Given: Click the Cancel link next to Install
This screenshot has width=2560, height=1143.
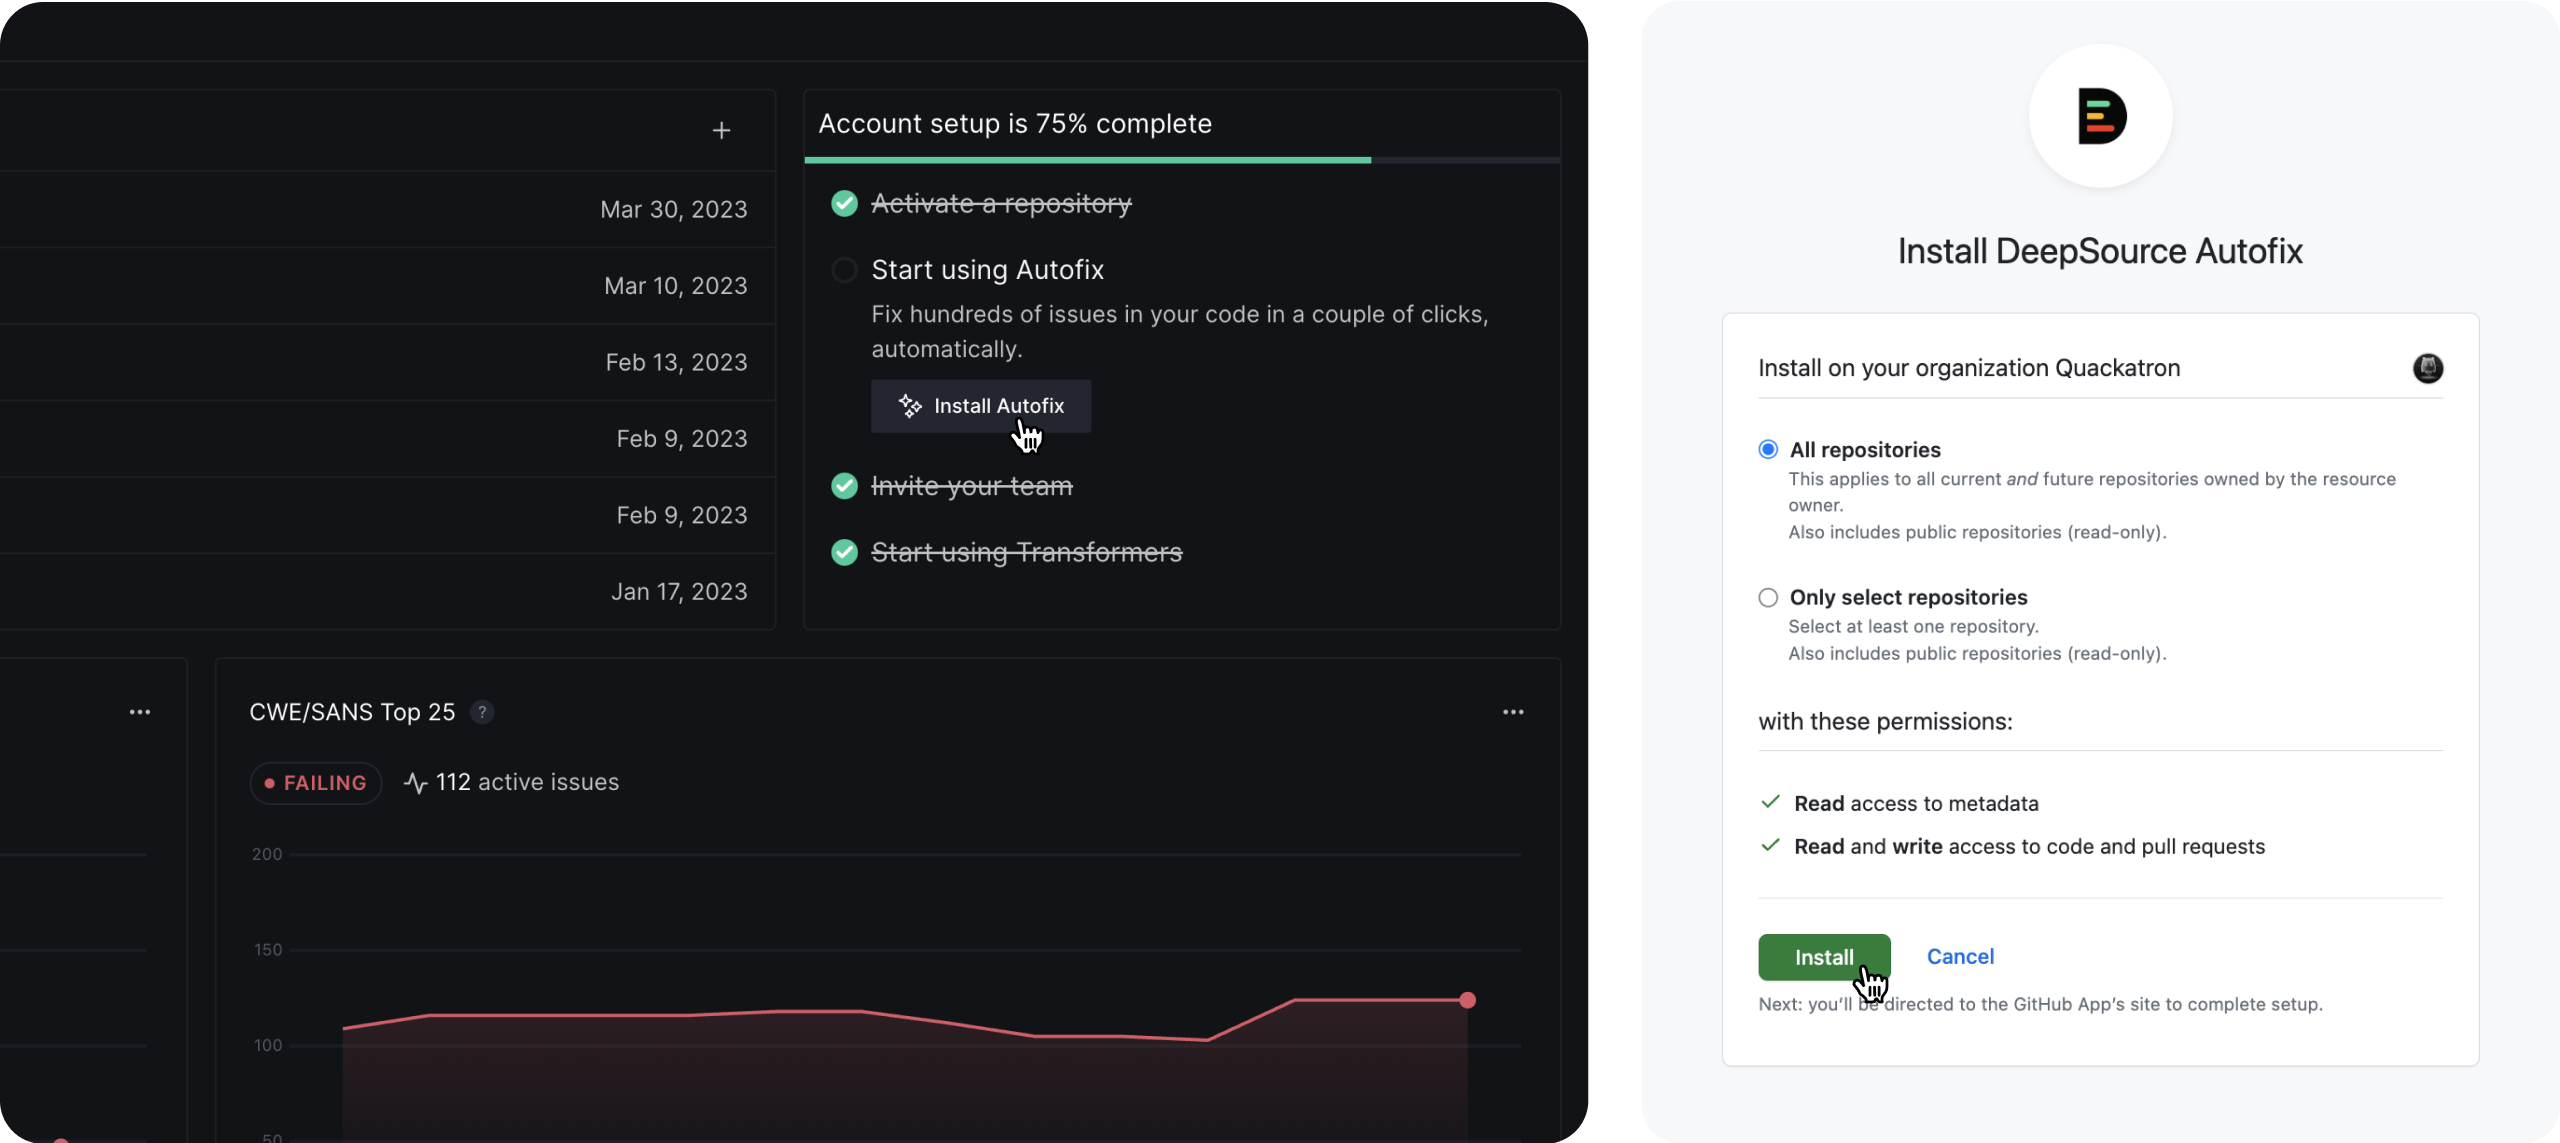Looking at the screenshot, I should click(x=1959, y=957).
